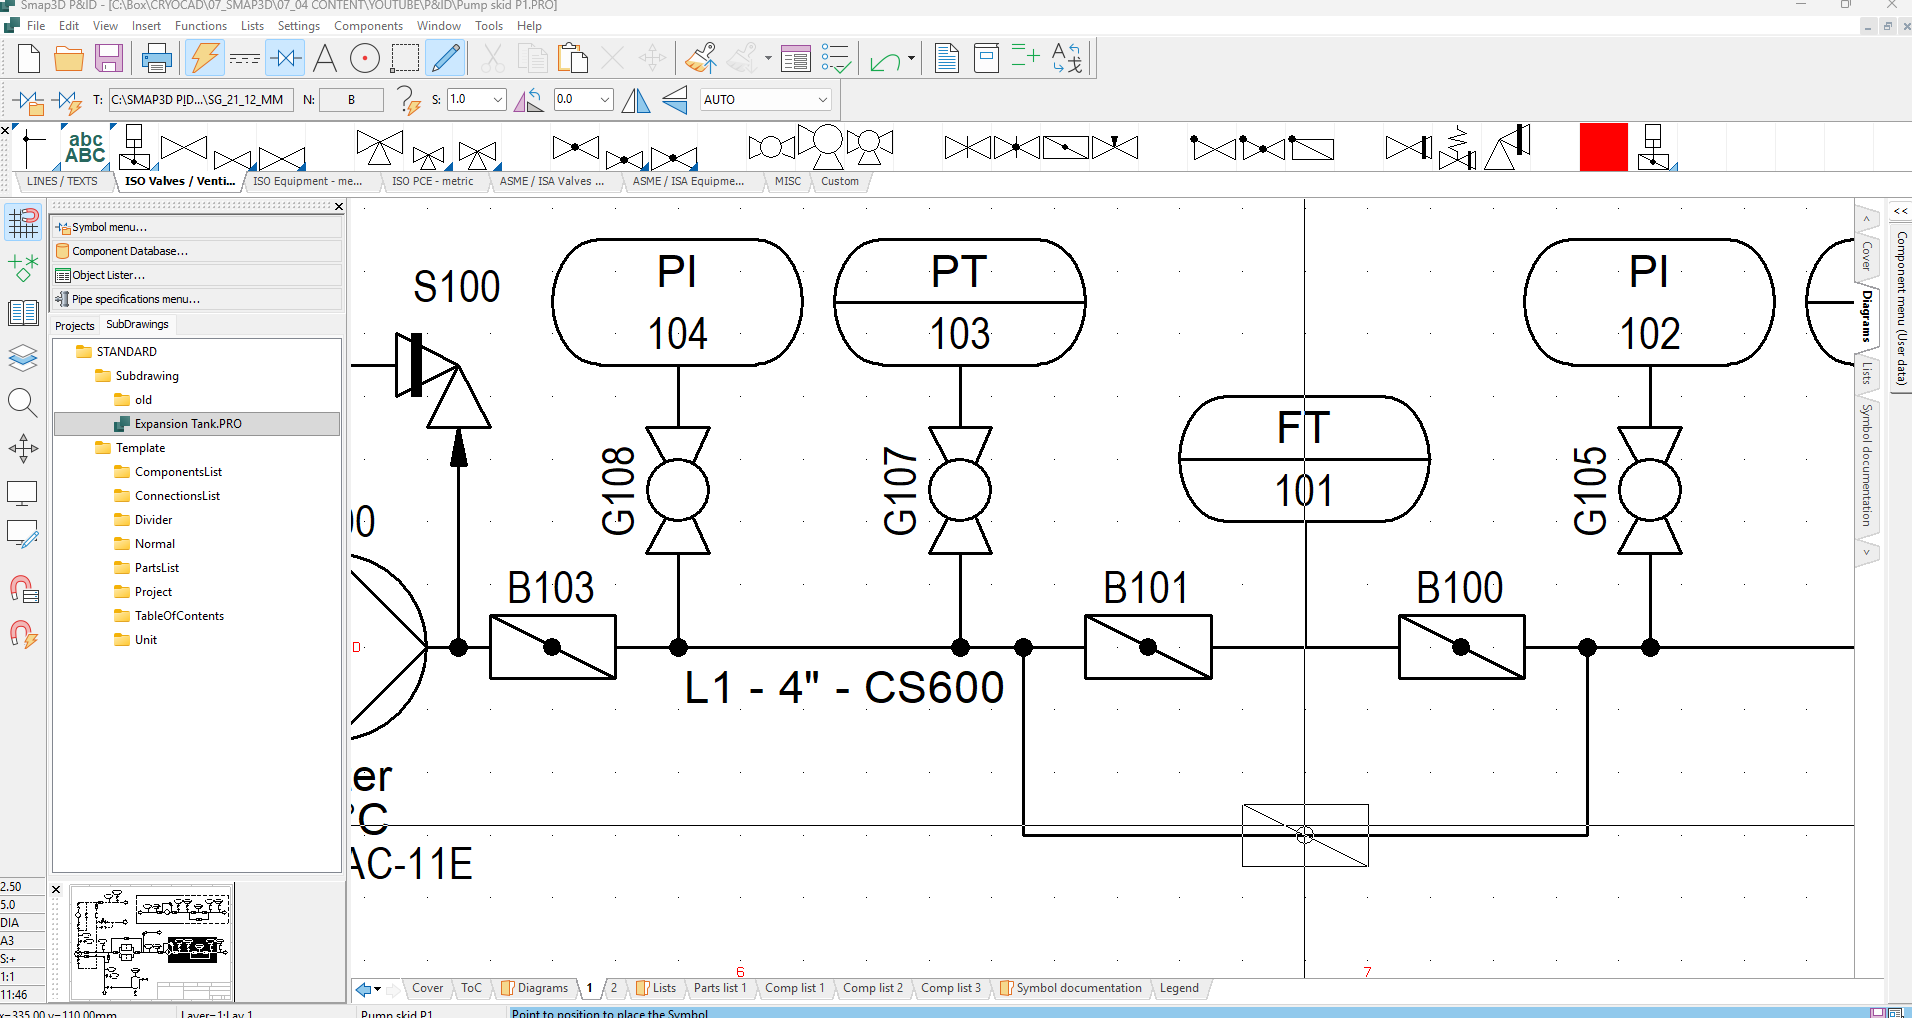This screenshot has height=1018, width=1912.
Task: Open the AUTO dropdown
Action: pyautogui.click(x=765, y=99)
